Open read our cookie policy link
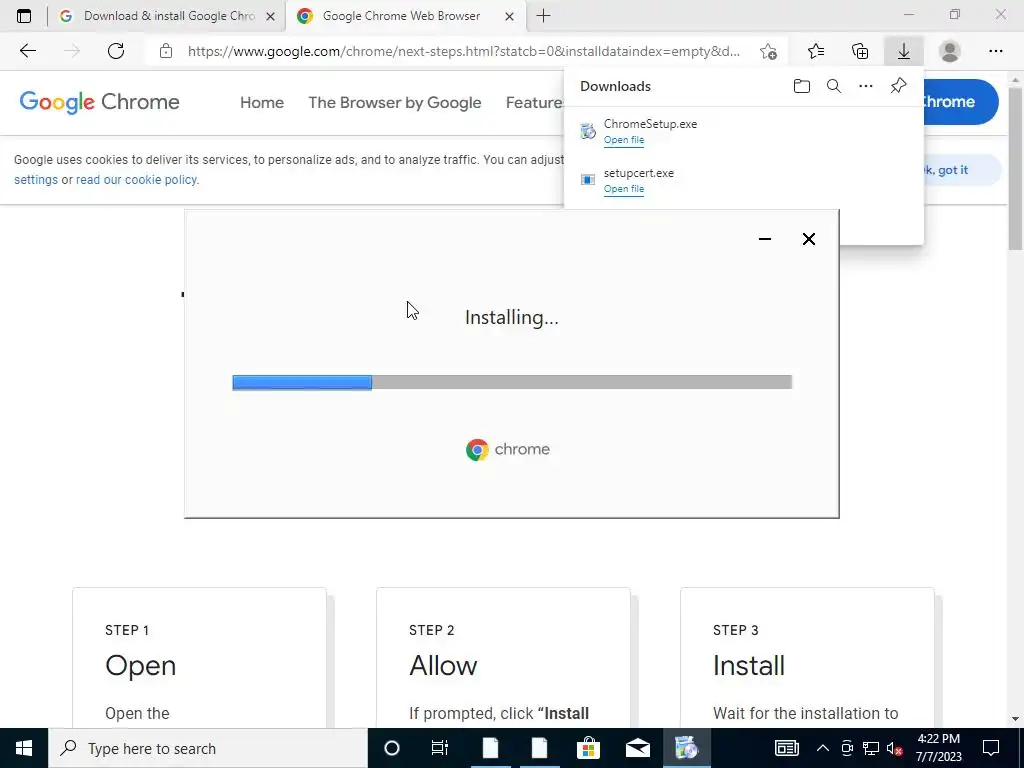1024x768 pixels. (x=136, y=180)
